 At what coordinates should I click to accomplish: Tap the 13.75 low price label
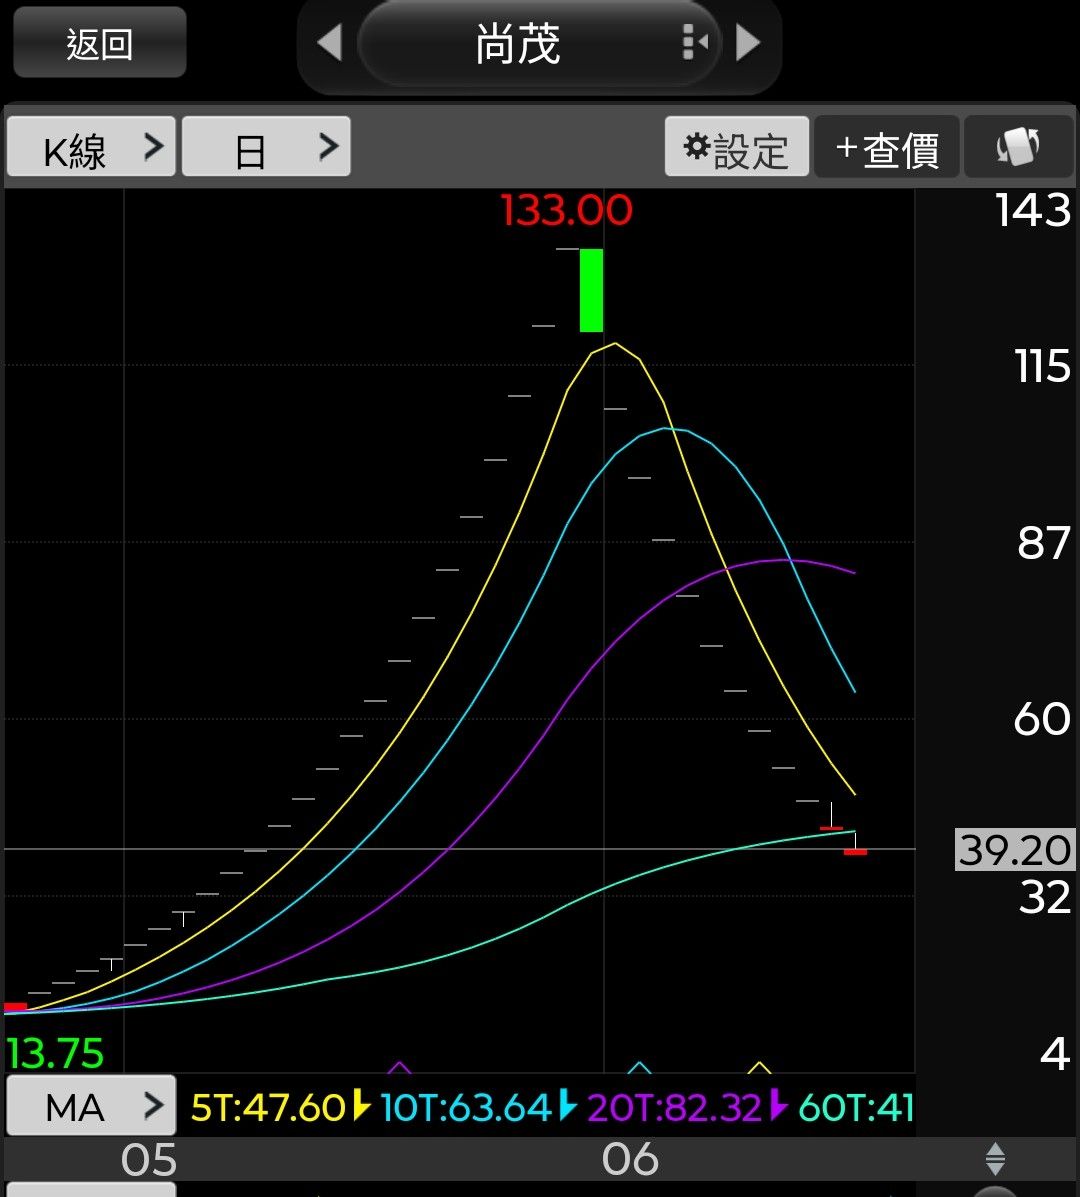pos(55,1053)
